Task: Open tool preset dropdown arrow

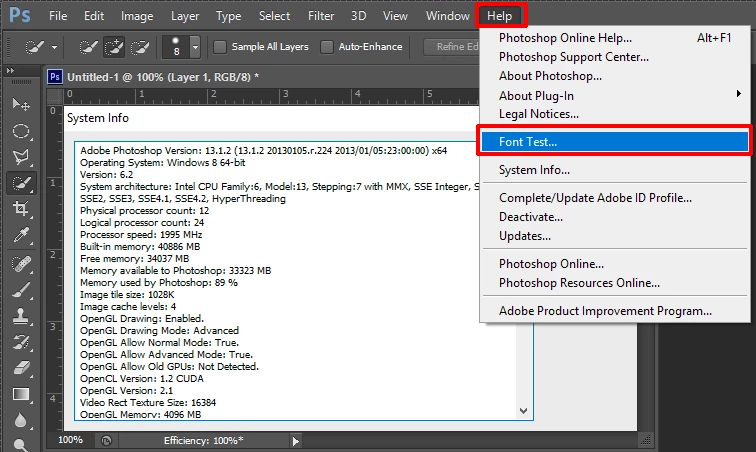Action: click(x=54, y=47)
